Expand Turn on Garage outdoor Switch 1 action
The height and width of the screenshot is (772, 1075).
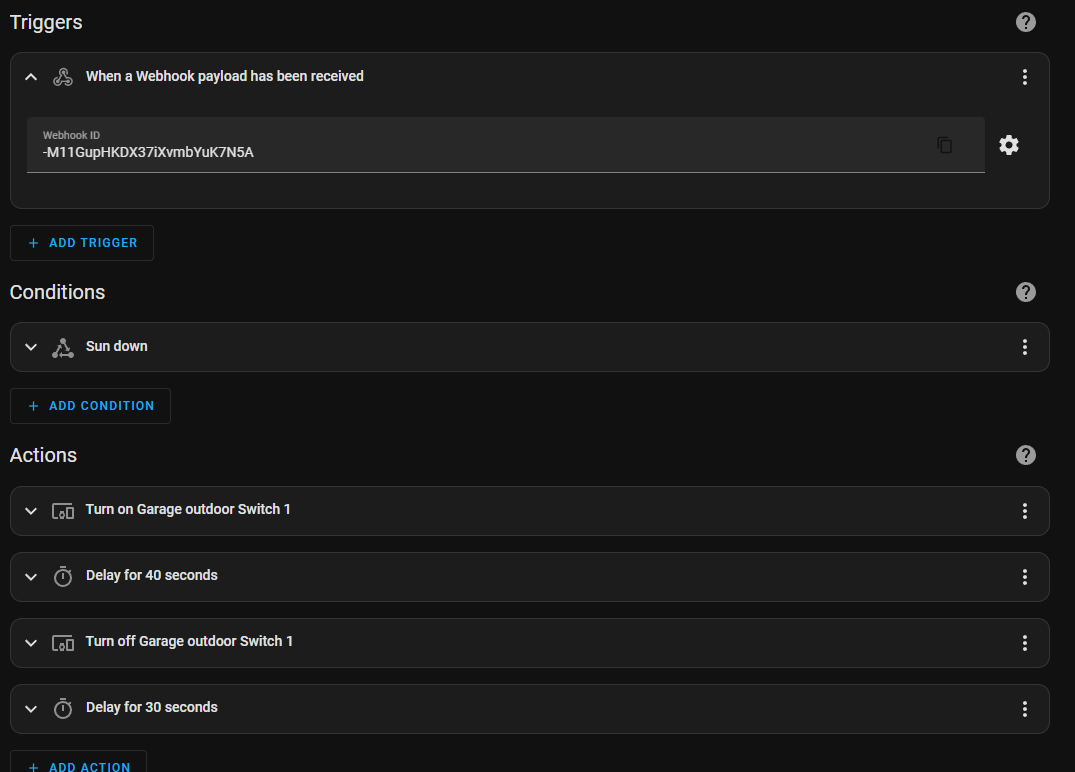pyautogui.click(x=31, y=511)
